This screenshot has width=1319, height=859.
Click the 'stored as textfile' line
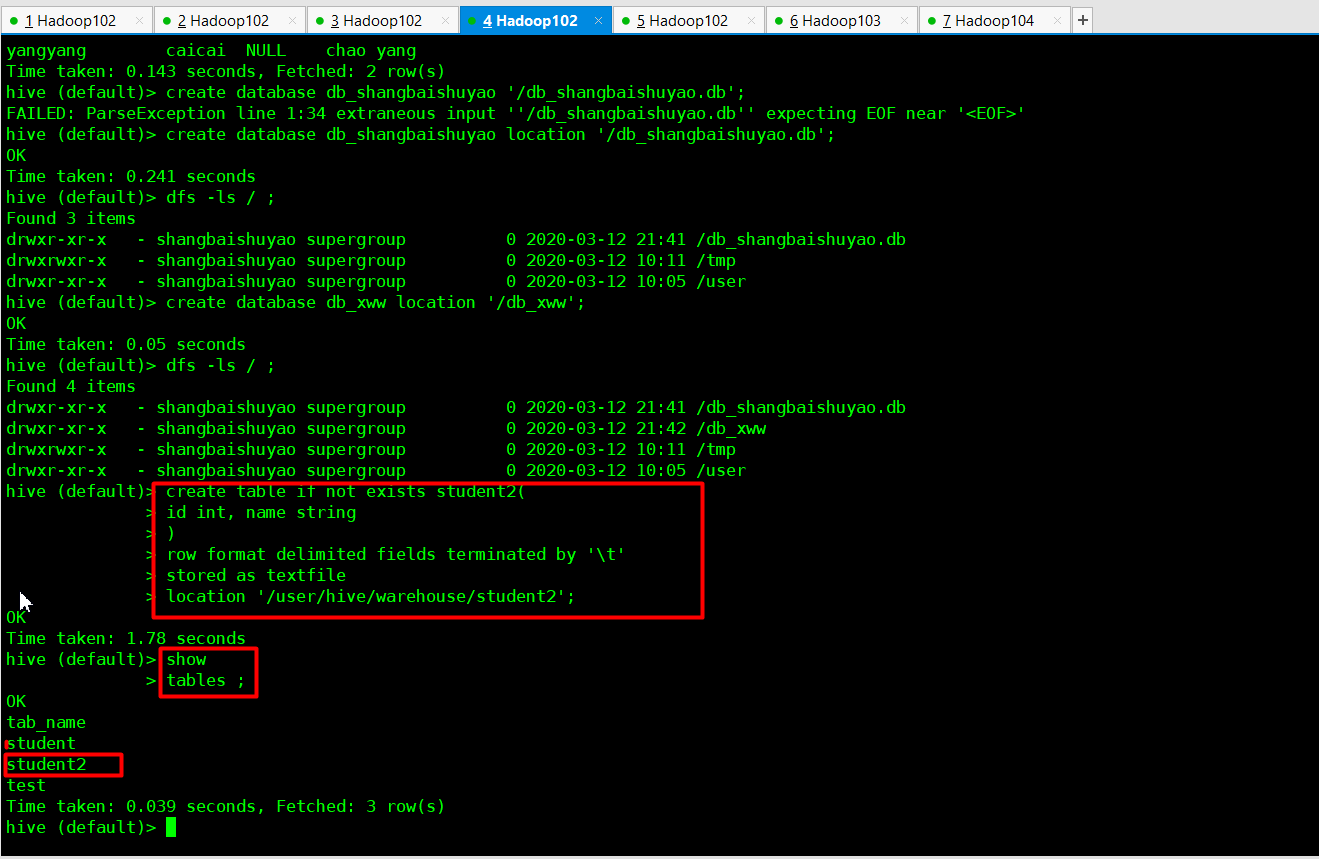pos(256,575)
